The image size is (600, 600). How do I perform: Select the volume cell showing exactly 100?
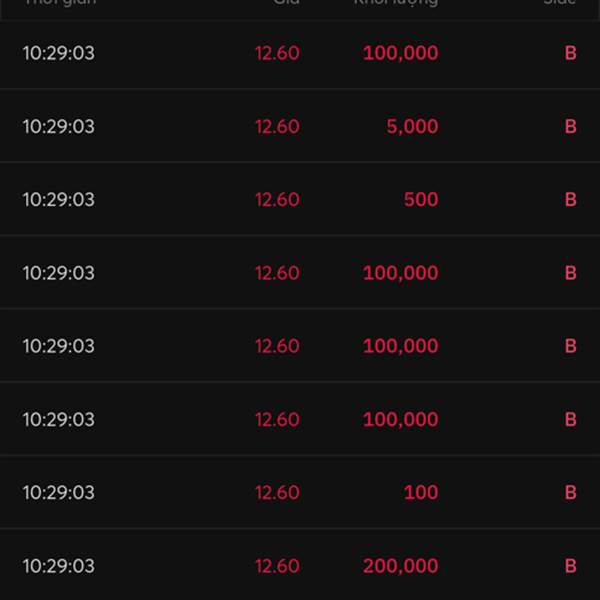(421, 493)
